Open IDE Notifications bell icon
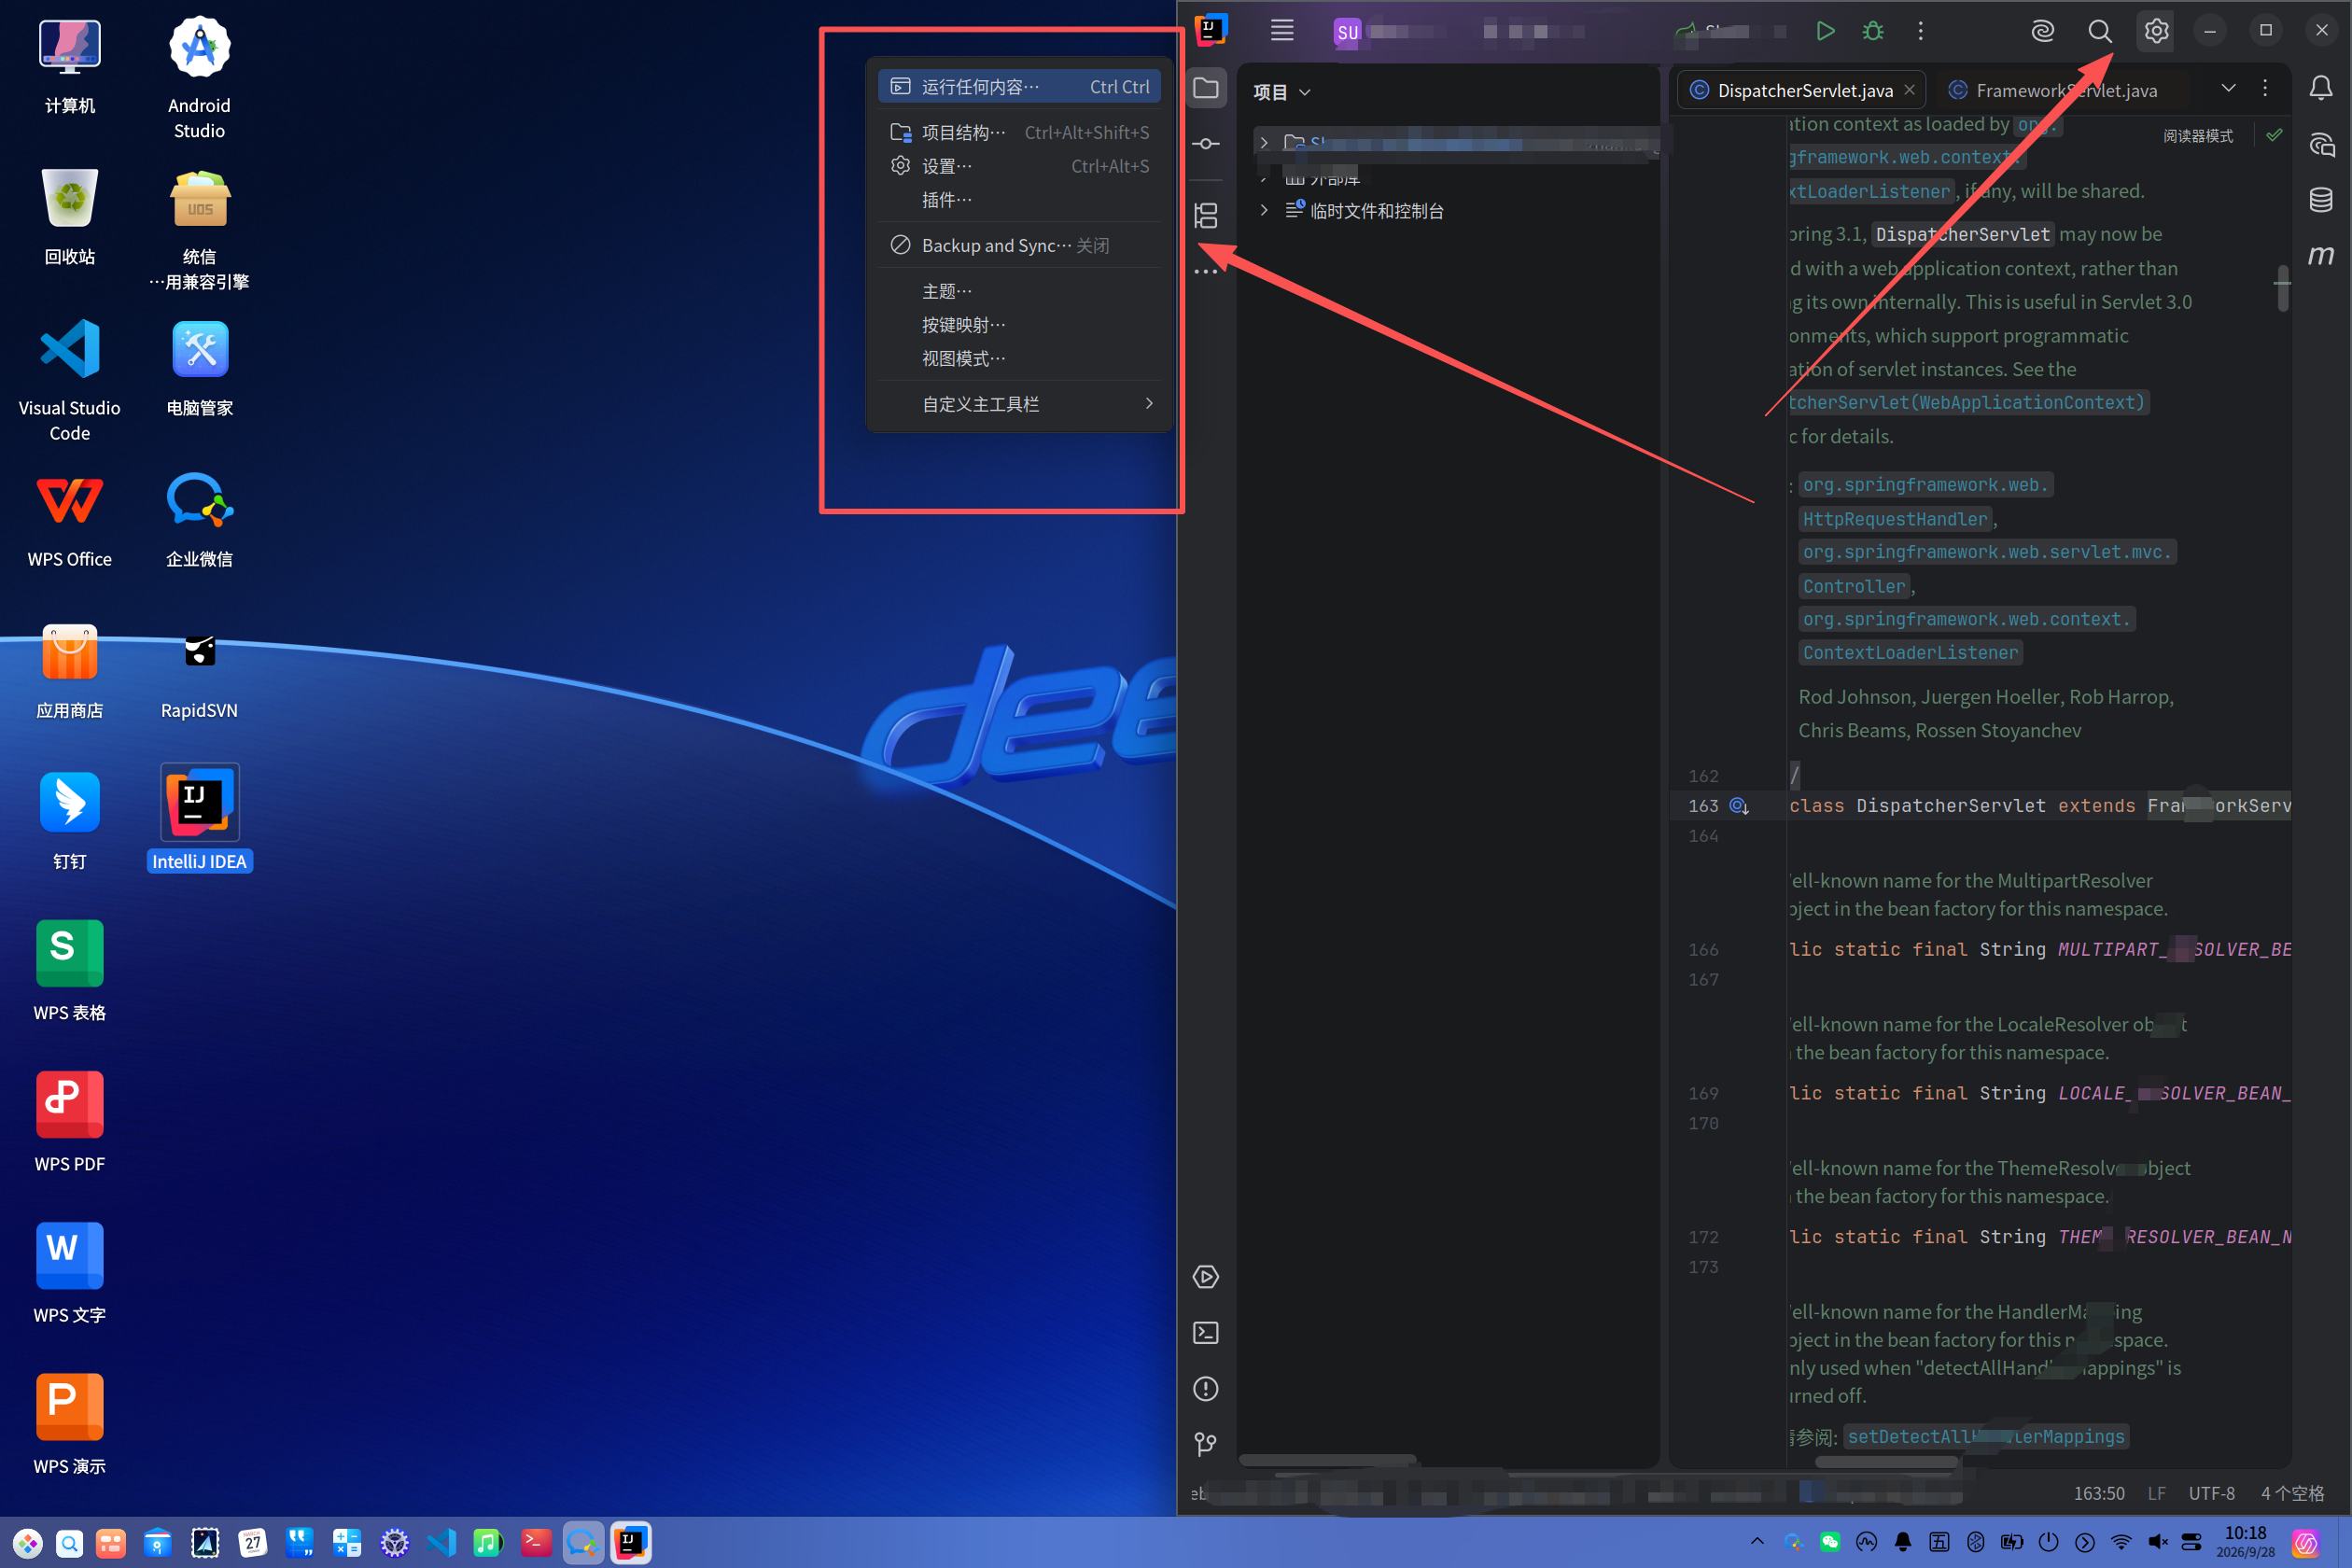The image size is (2352, 1568). pyautogui.click(x=2321, y=88)
